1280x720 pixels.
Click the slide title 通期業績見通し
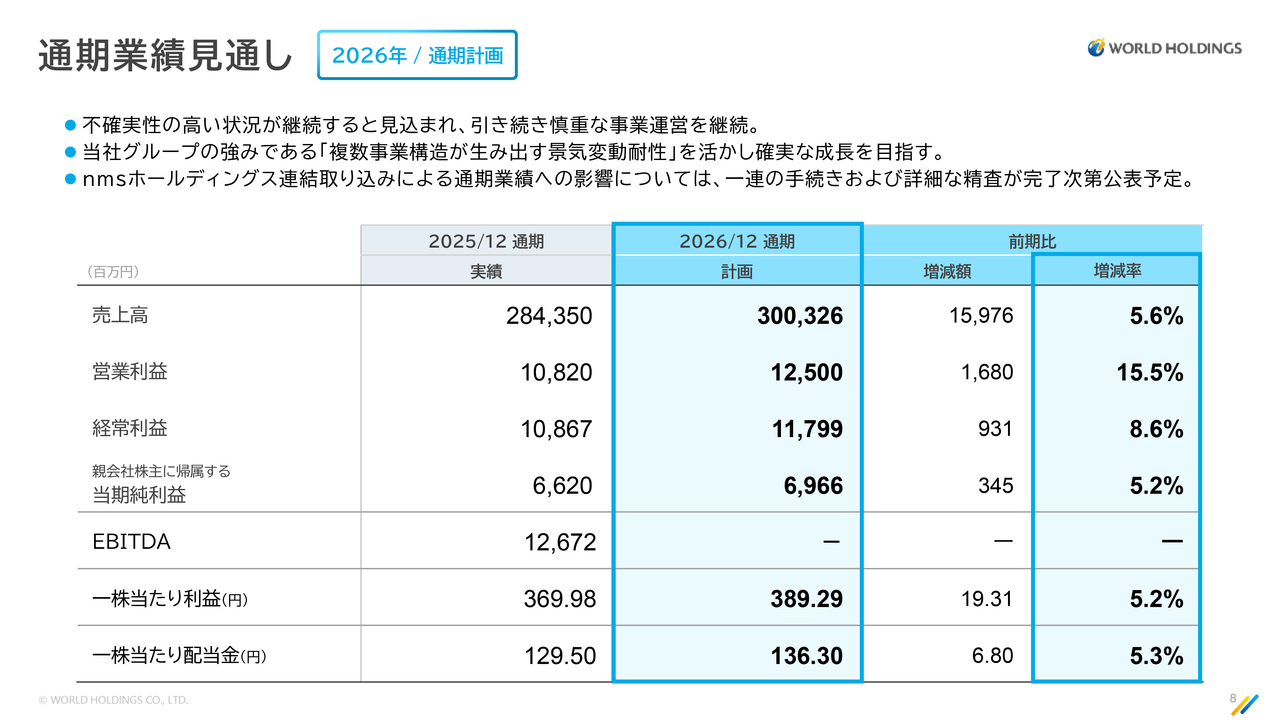(x=165, y=55)
